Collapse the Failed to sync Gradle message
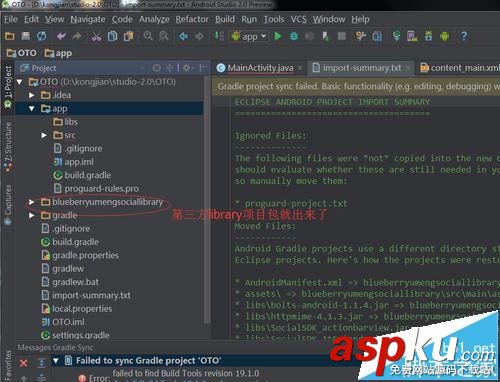The height and width of the screenshot is (382, 500). 56,360
